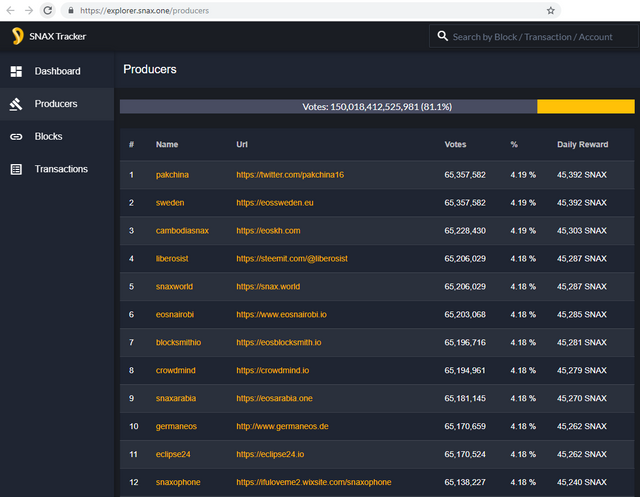Image resolution: width=640 pixels, height=497 pixels.
Task: Focus the block/transaction/account search field
Action: 532,37
